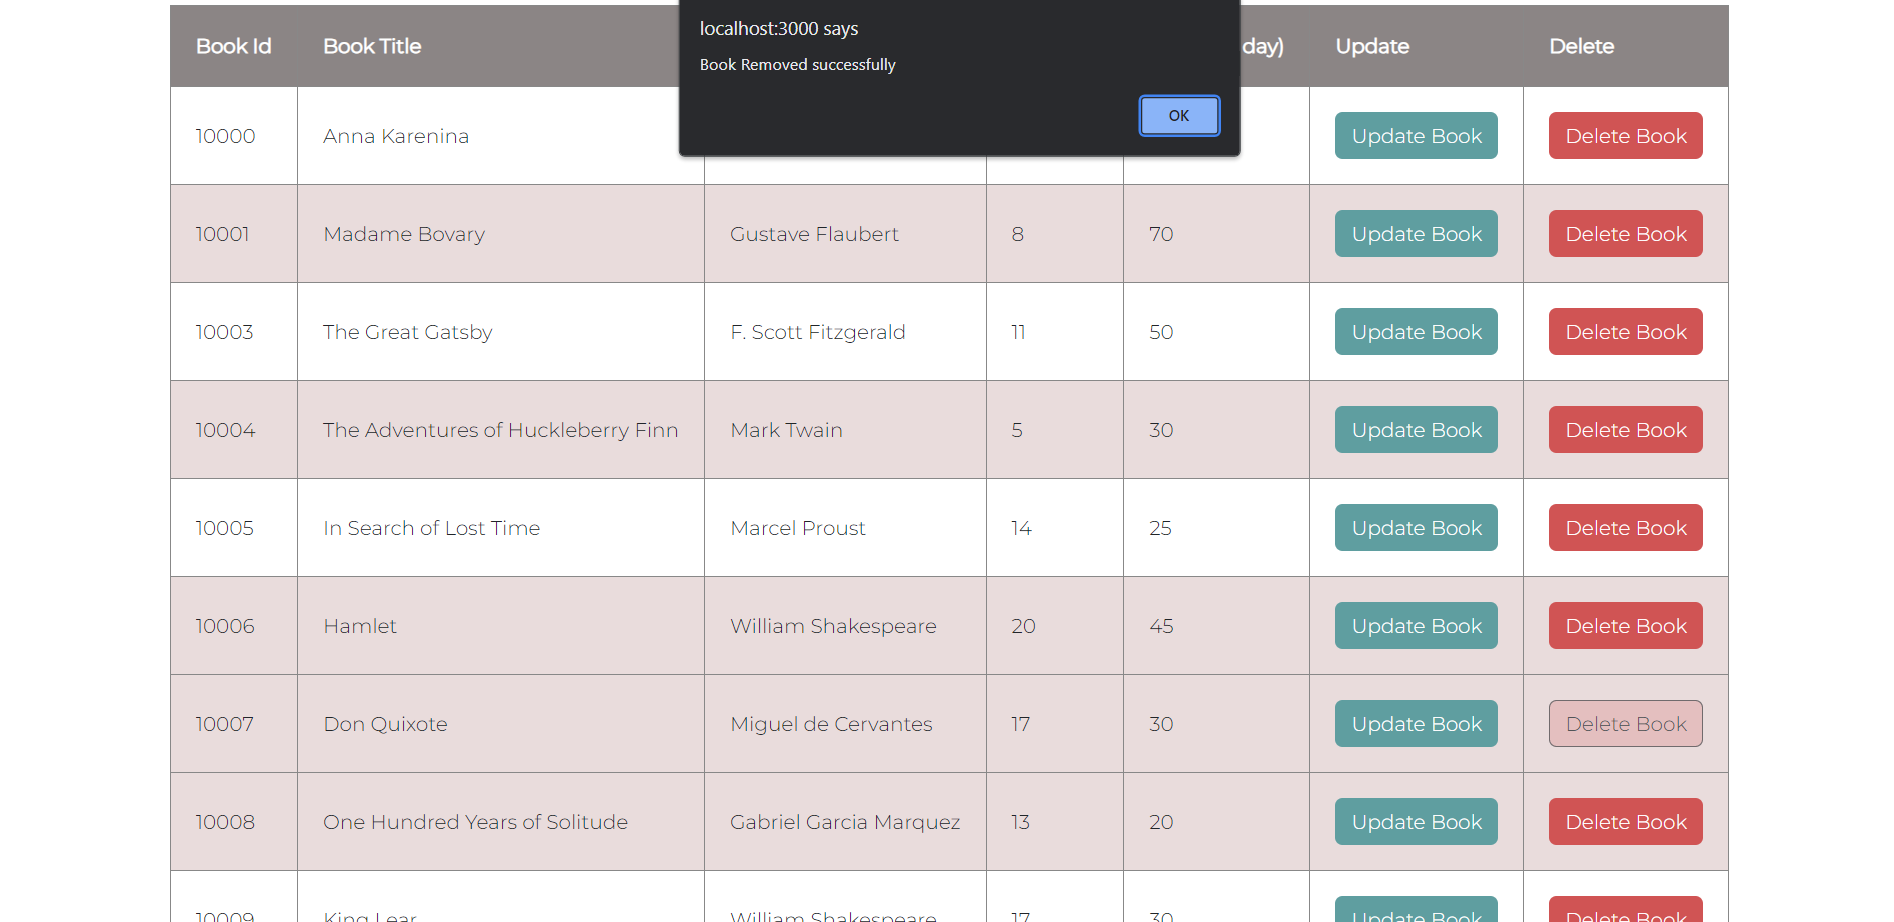Delete the book Hamlet
The height and width of the screenshot is (922, 1894).
pyautogui.click(x=1624, y=625)
